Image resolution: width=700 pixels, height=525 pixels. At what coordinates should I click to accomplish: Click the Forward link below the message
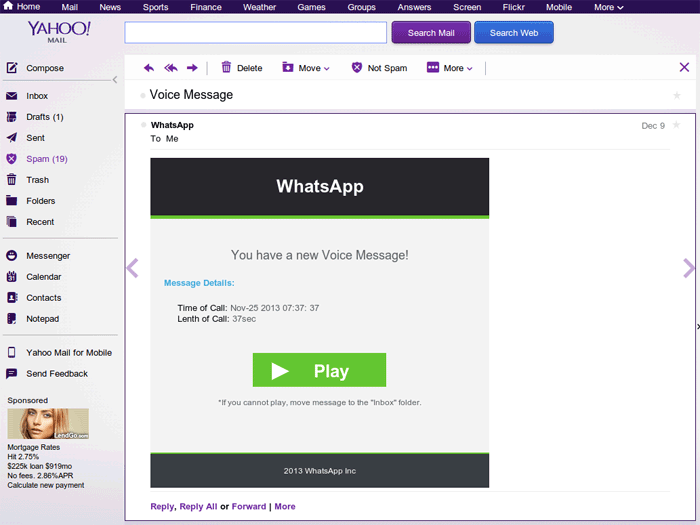(x=249, y=506)
